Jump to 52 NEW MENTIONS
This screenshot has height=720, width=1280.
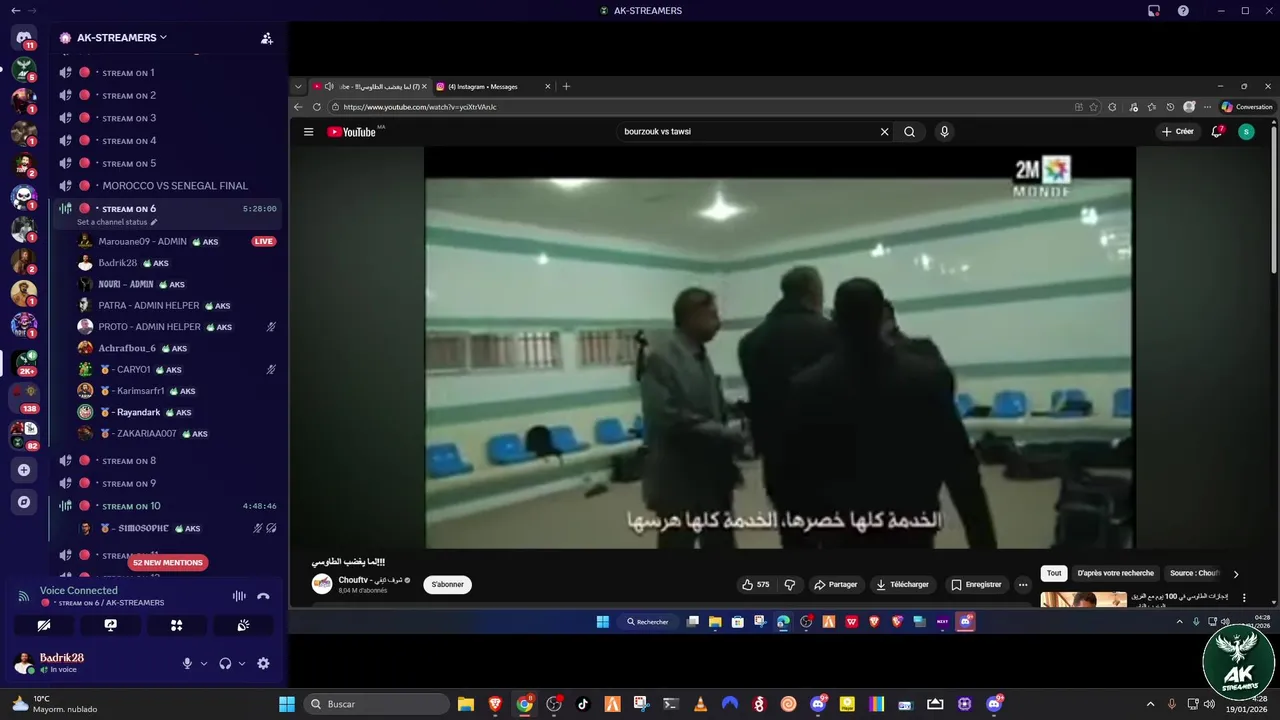click(x=168, y=562)
